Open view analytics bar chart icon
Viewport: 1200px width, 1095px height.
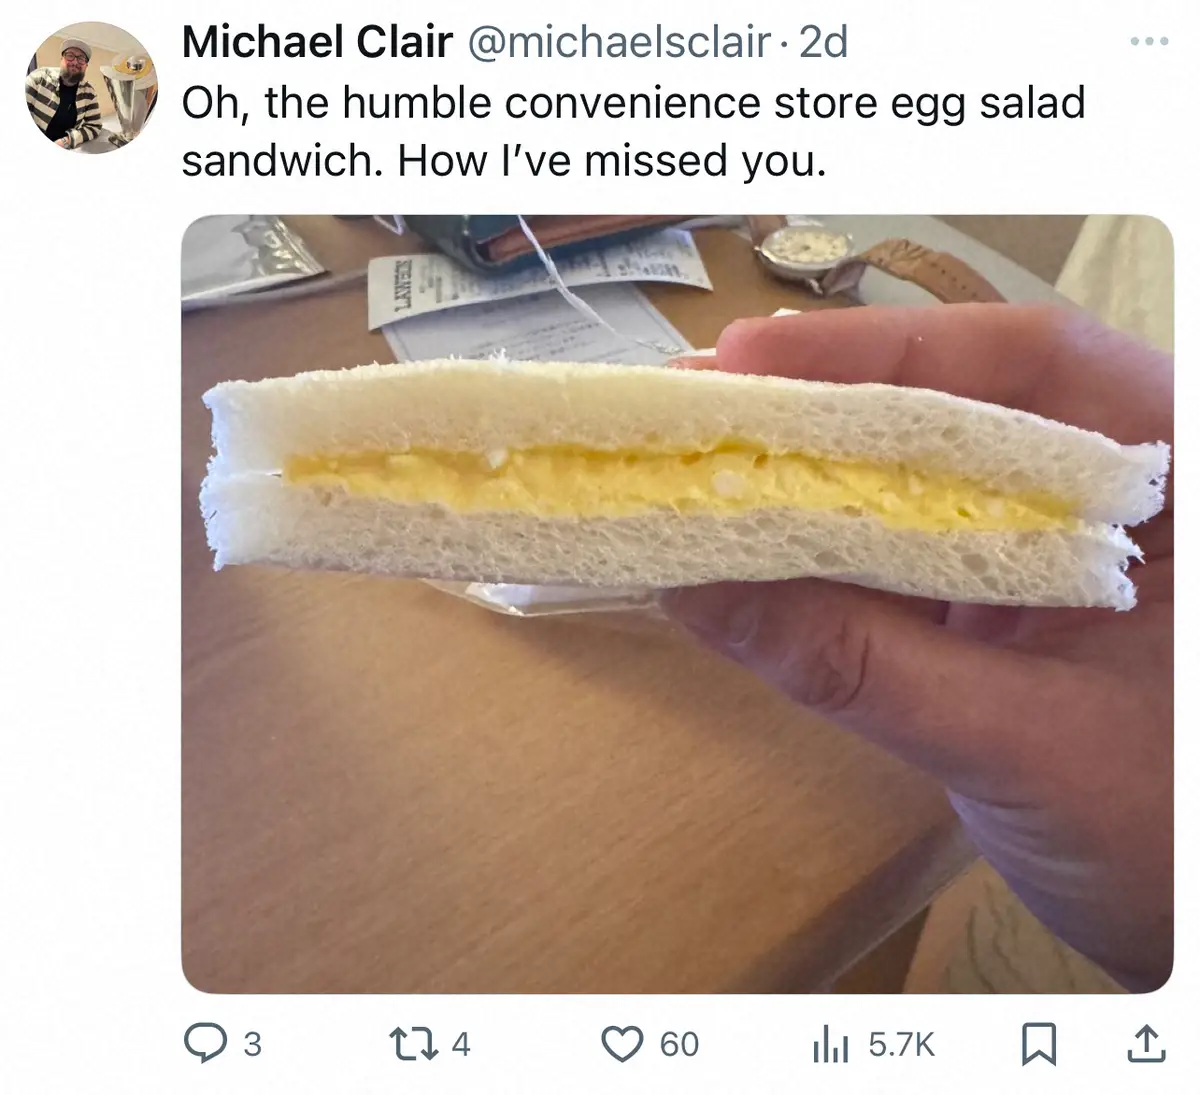pos(829,1044)
